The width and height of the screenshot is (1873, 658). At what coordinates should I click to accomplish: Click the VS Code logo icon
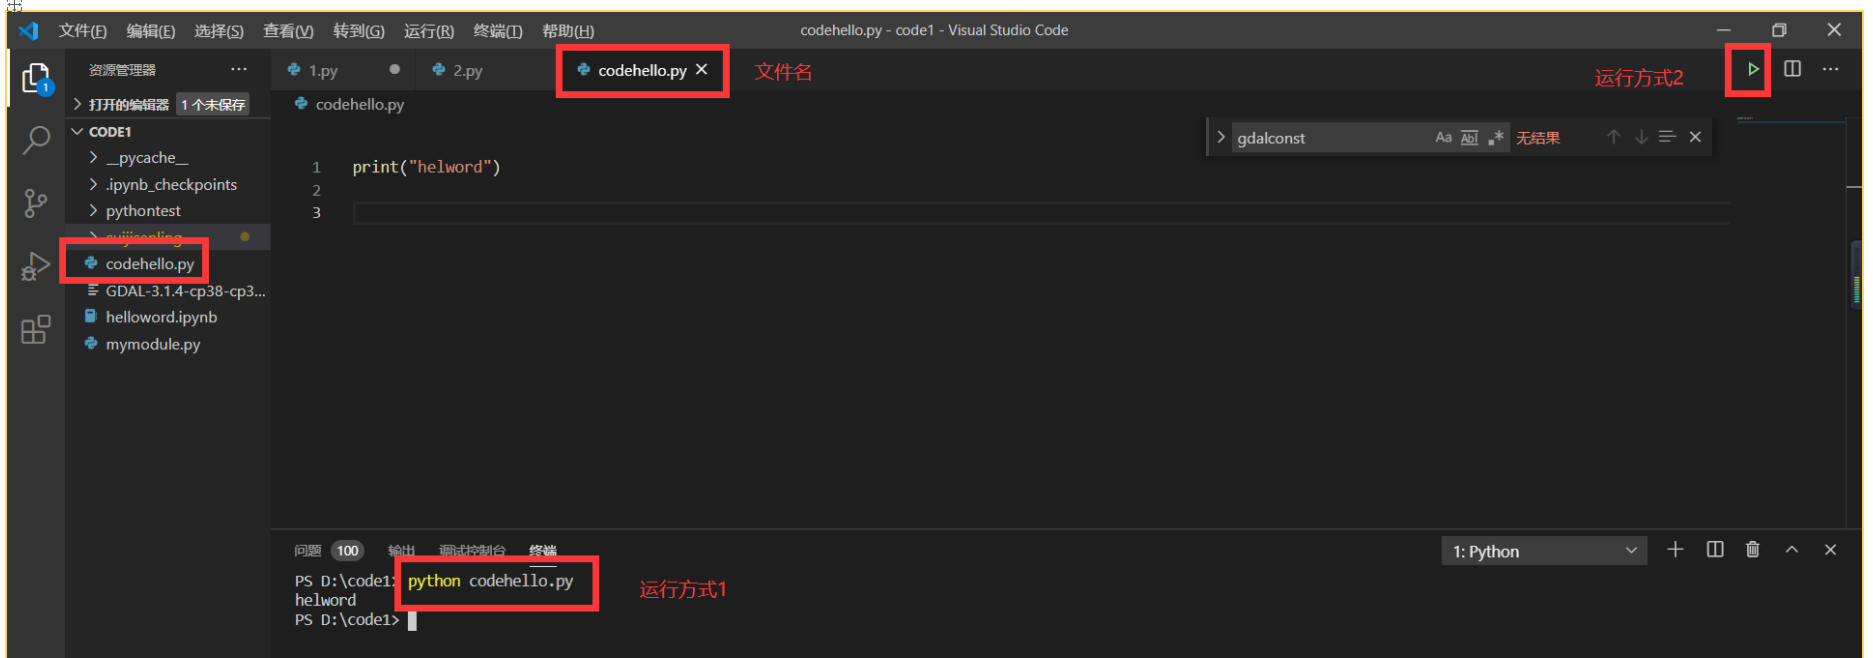(x=29, y=30)
